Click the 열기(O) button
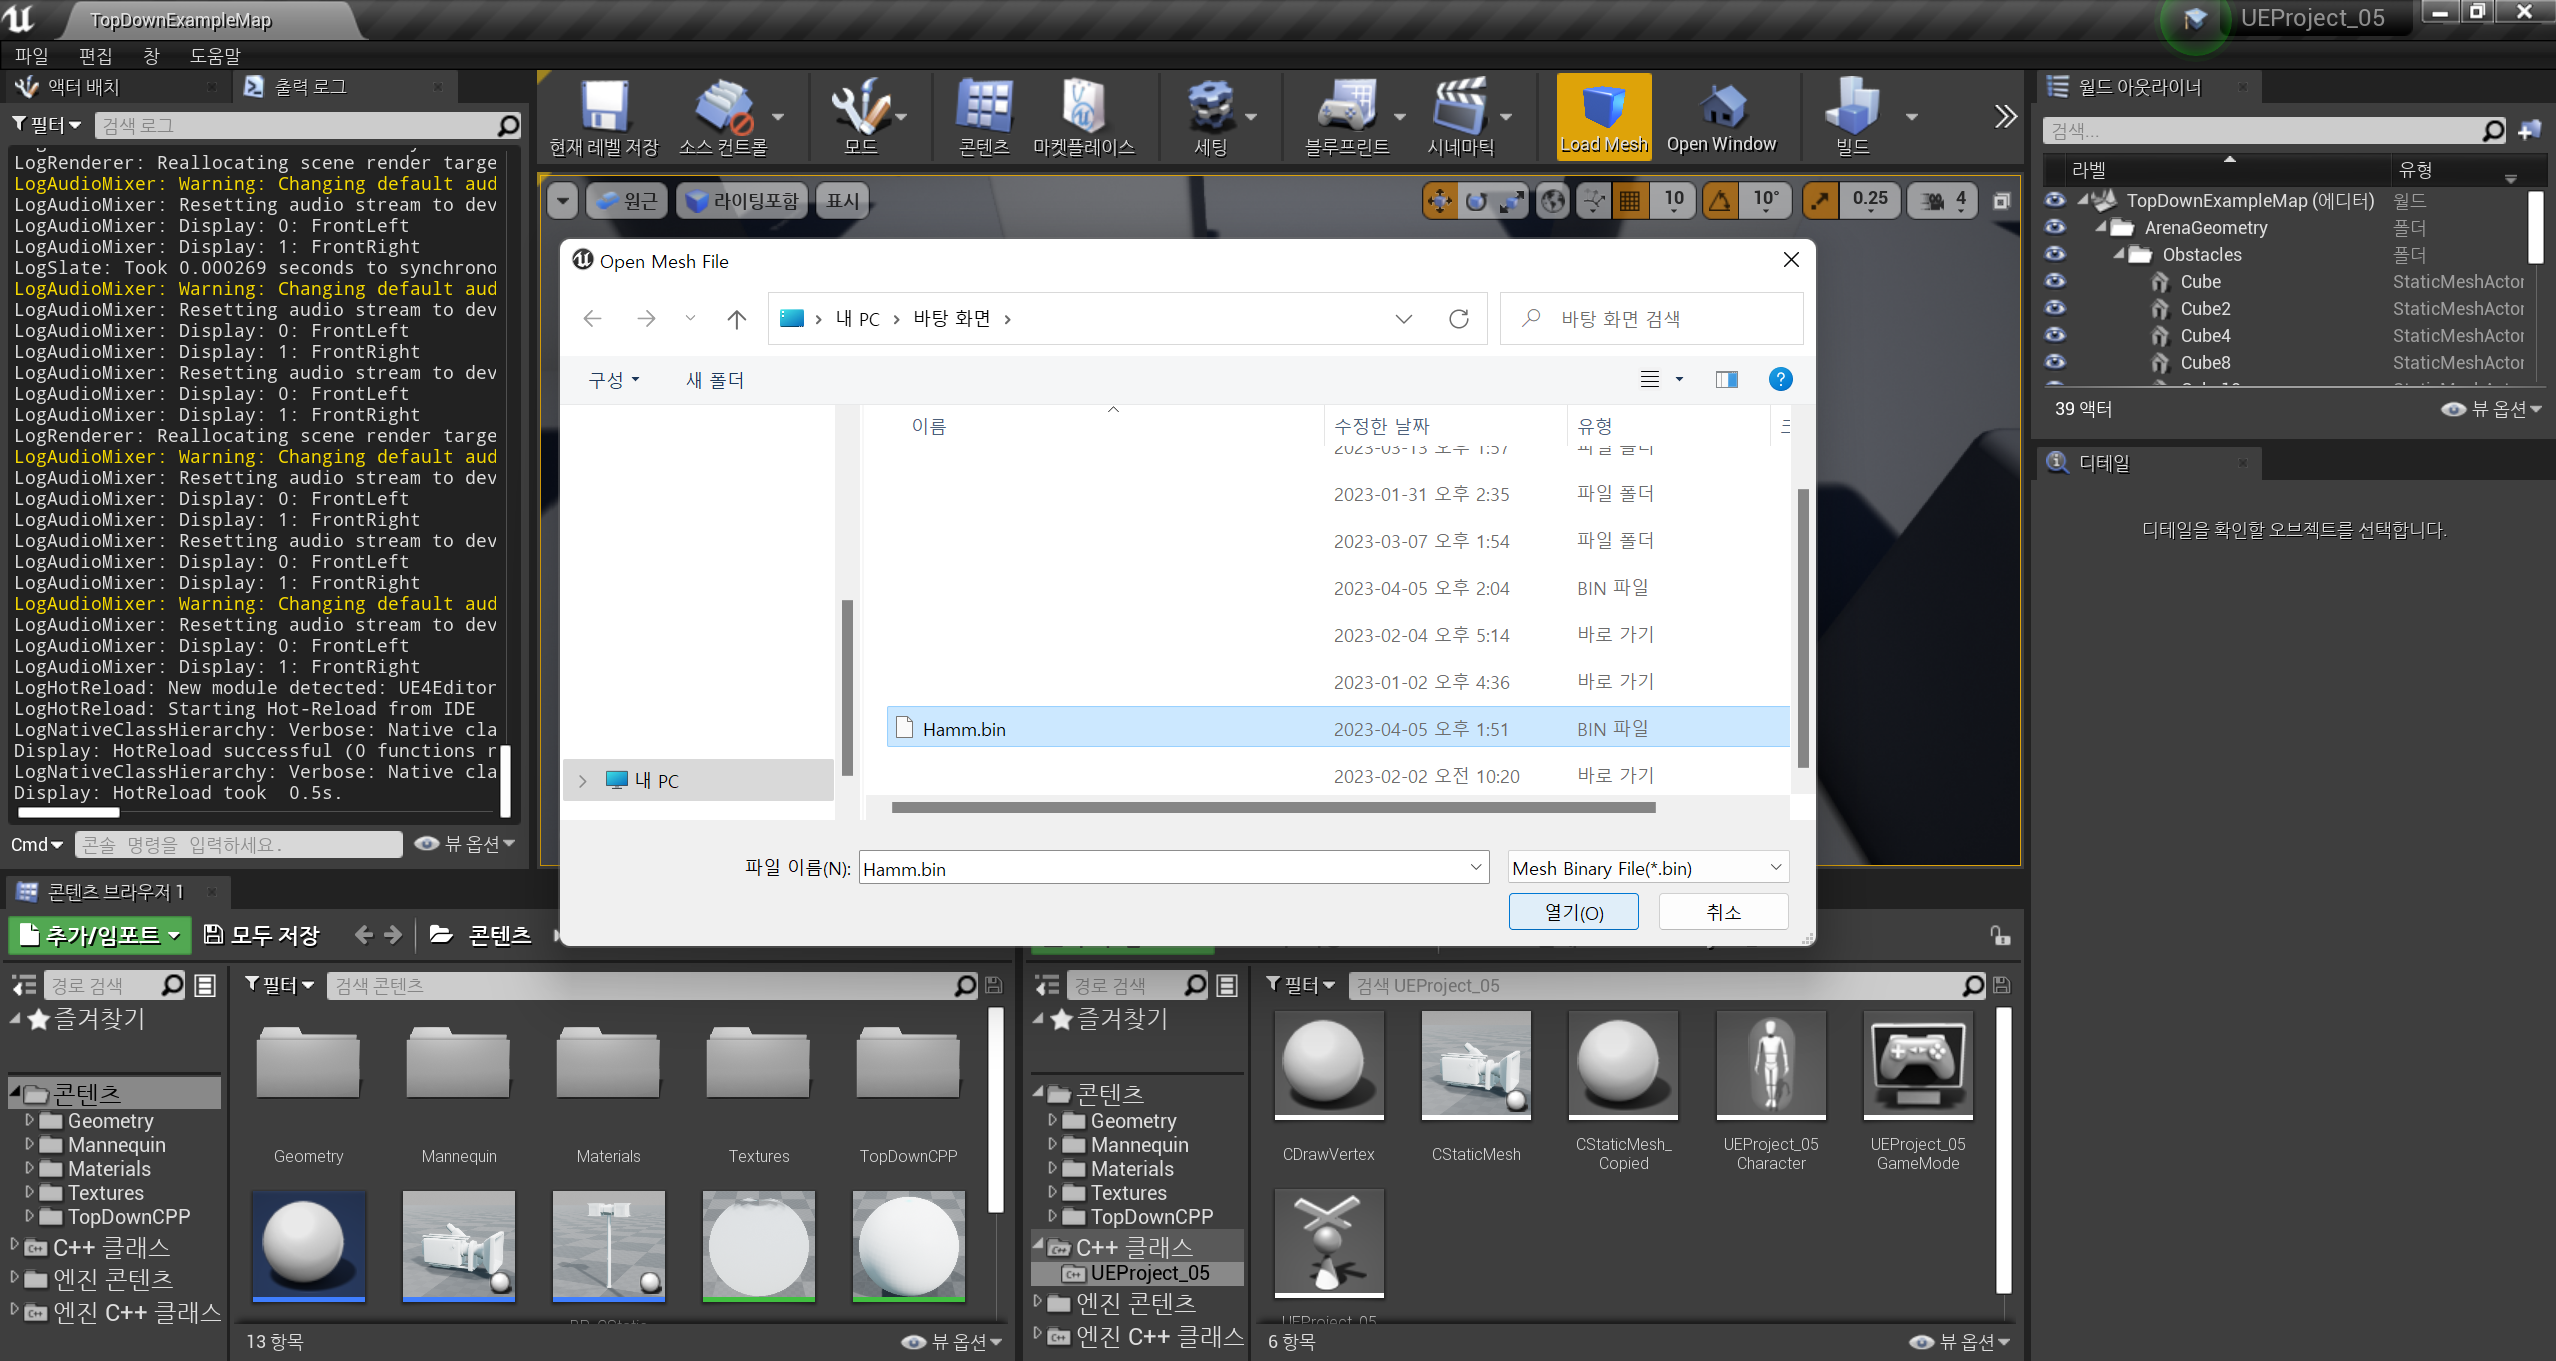This screenshot has height=1361, width=2556. tap(1573, 912)
